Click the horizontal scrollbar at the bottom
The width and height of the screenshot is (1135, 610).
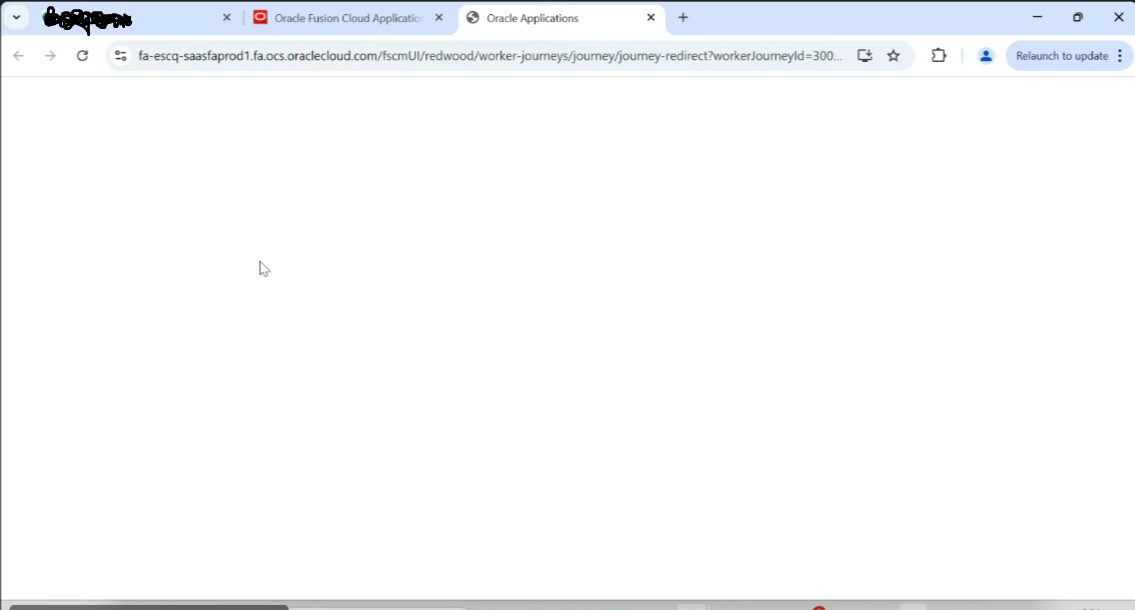150,606
